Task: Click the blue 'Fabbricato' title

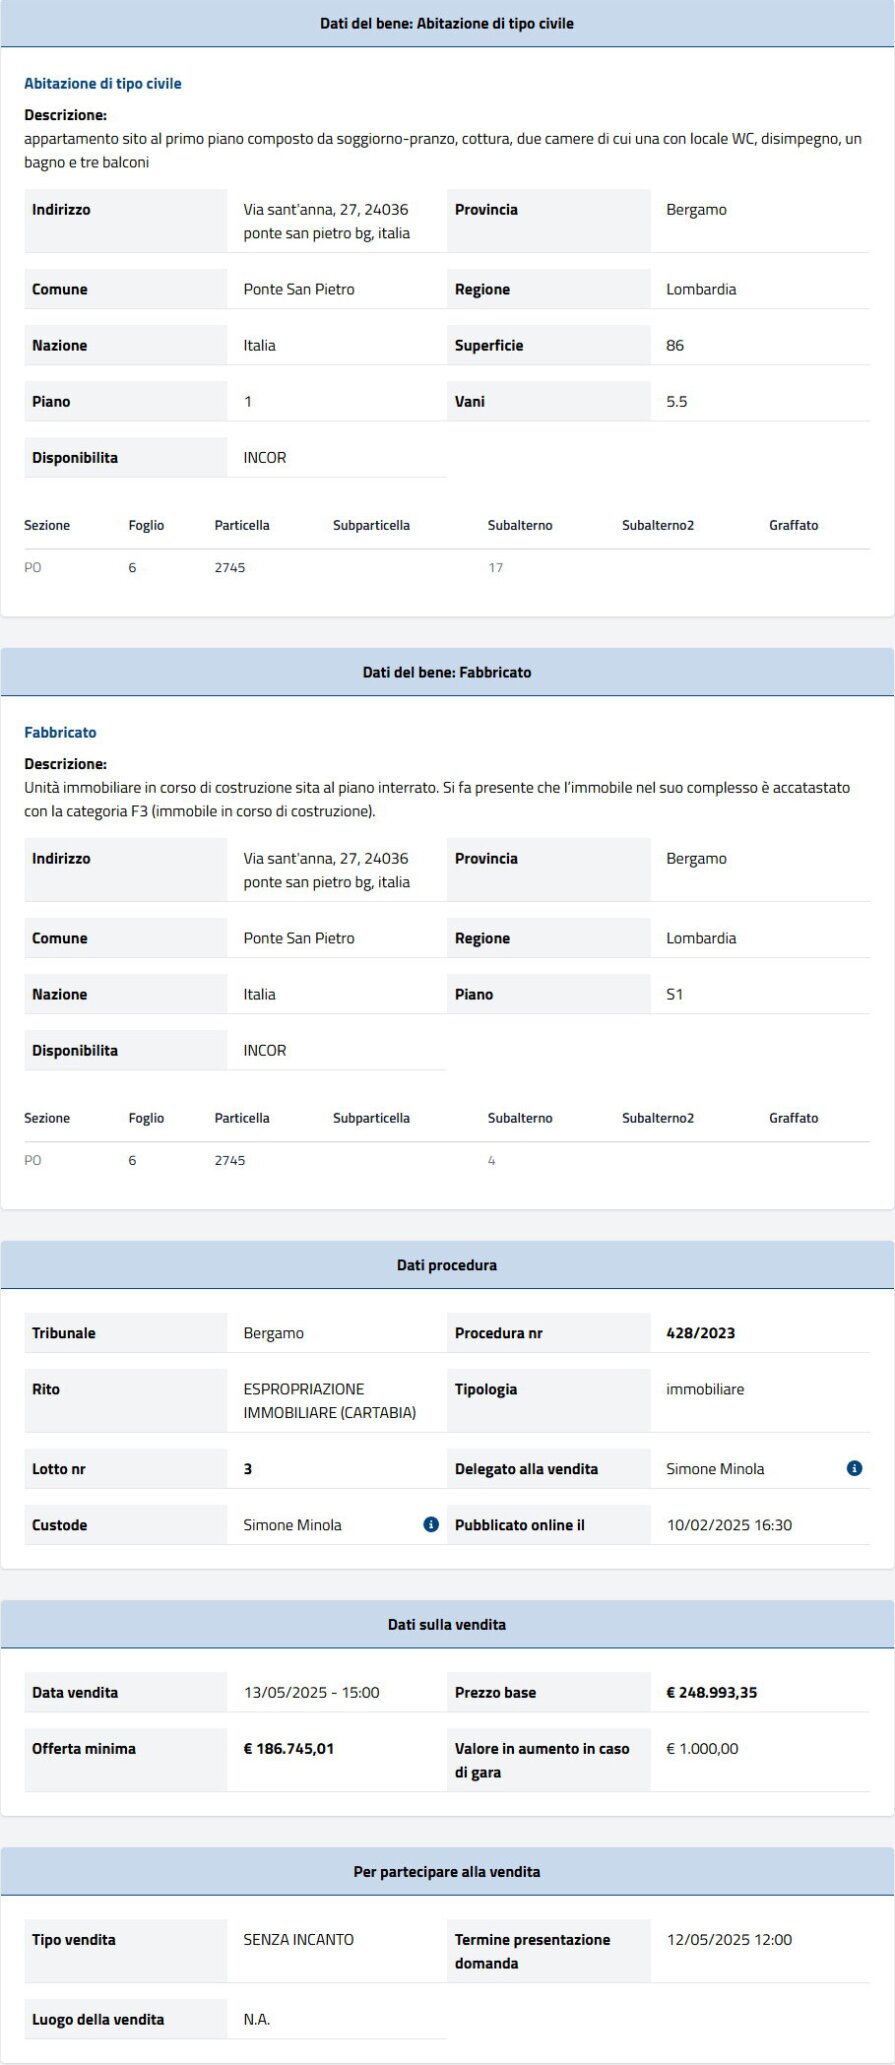Action: [60, 732]
